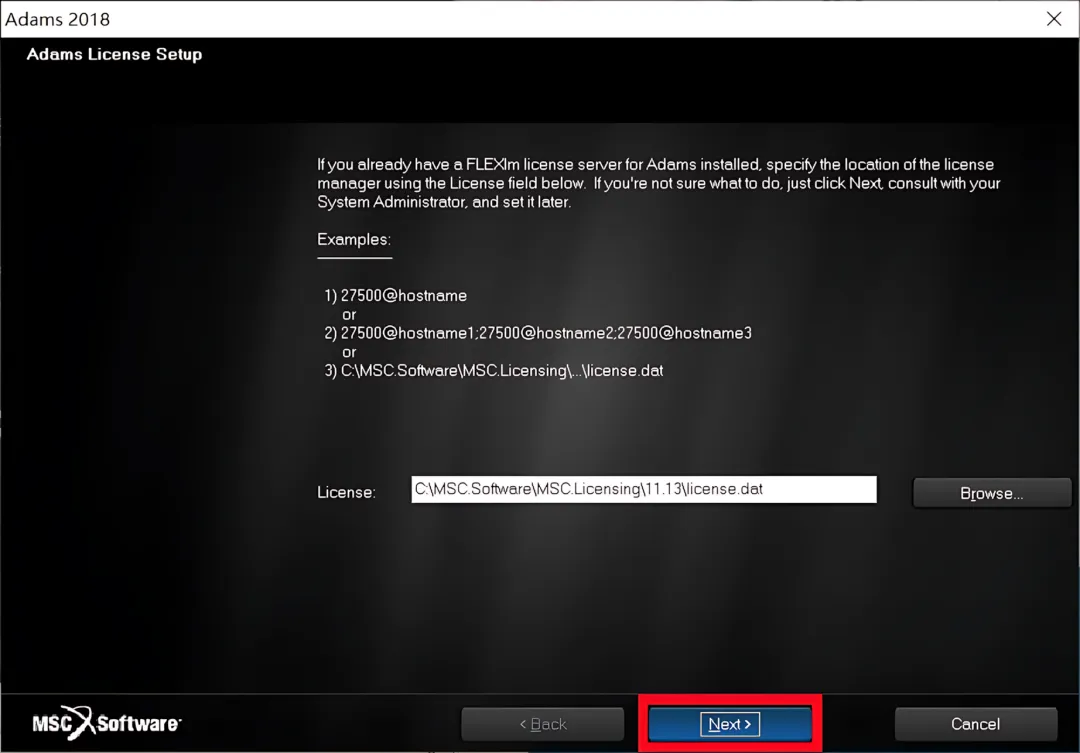Open the Browse file dialog
The width and height of the screenshot is (1080, 753).
pos(991,493)
